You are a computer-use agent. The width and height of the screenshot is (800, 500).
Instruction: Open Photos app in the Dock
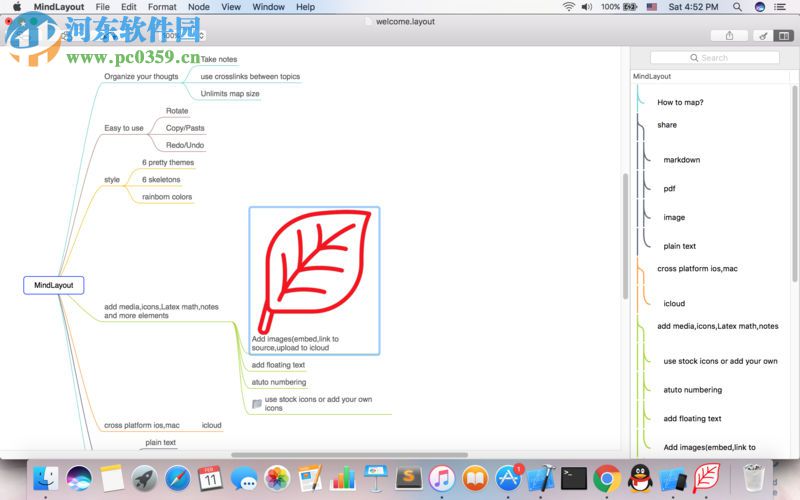(x=277, y=479)
